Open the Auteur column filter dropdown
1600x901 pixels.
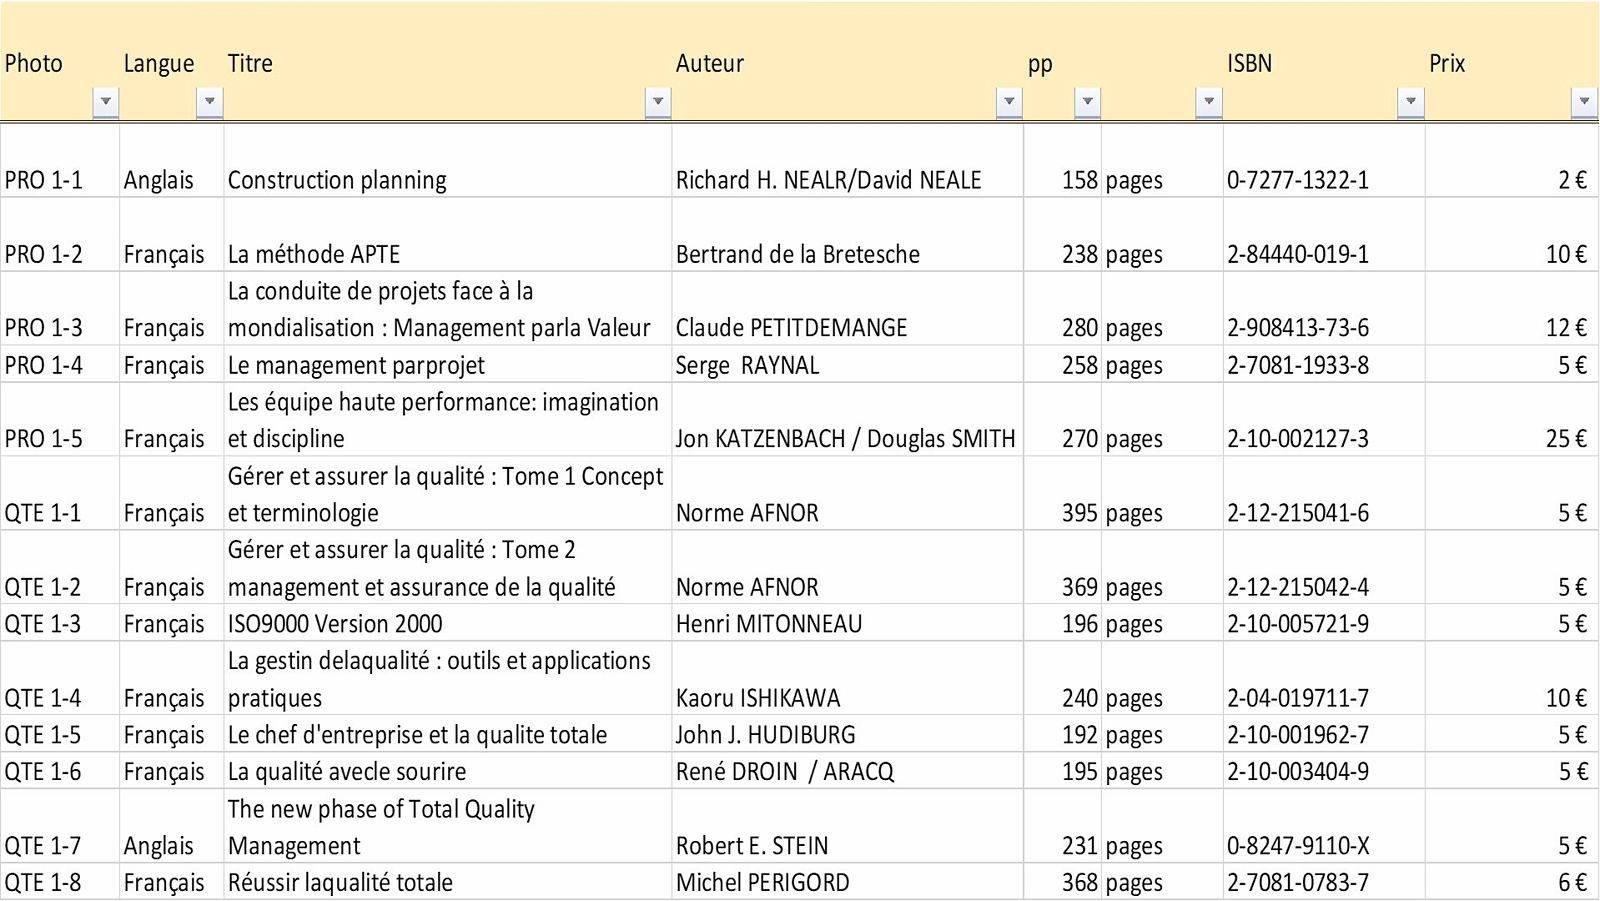point(1009,102)
